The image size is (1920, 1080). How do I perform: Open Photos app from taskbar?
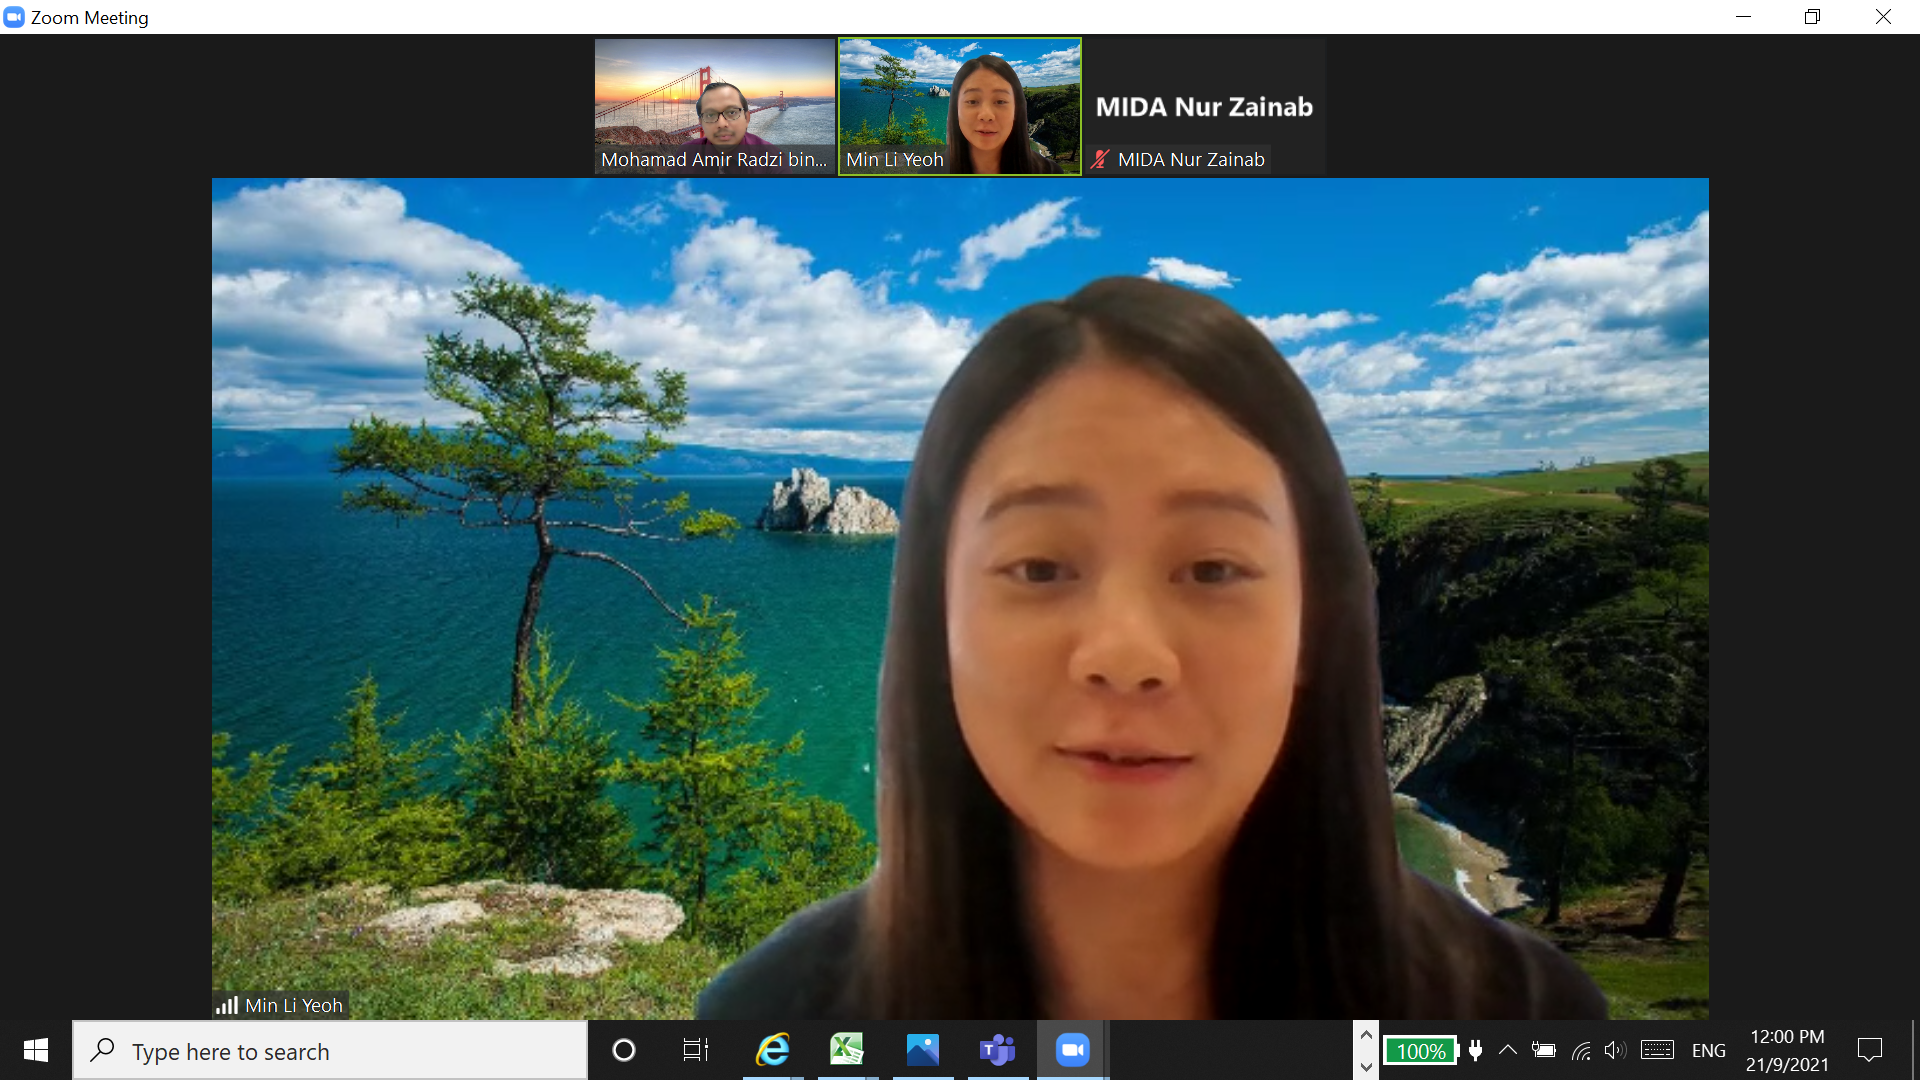point(922,1050)
